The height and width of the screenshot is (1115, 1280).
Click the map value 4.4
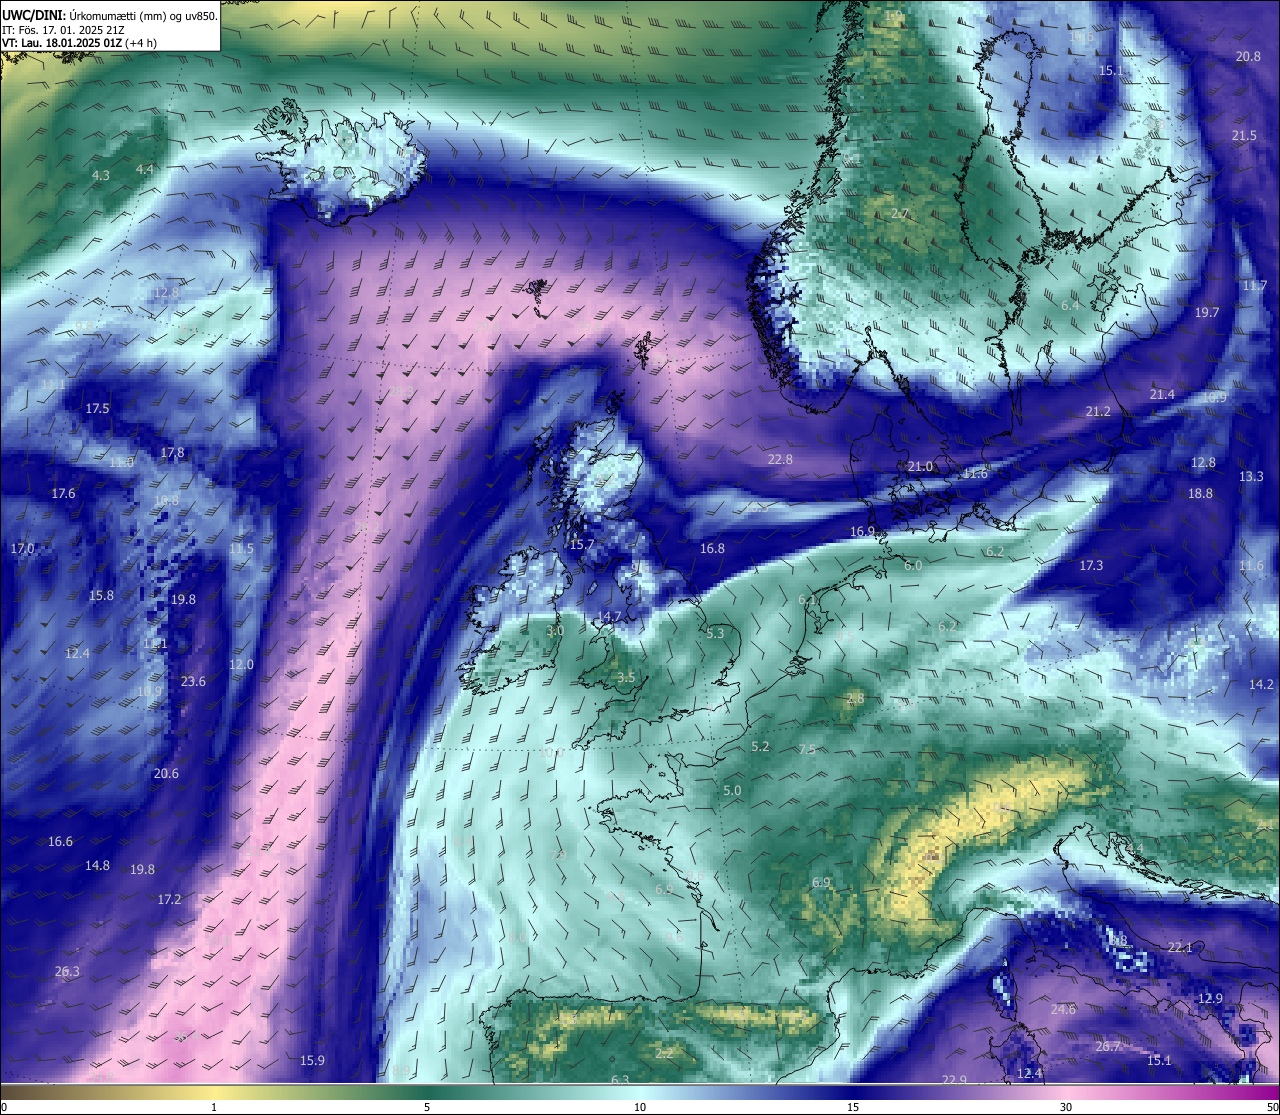coord(145,169)
